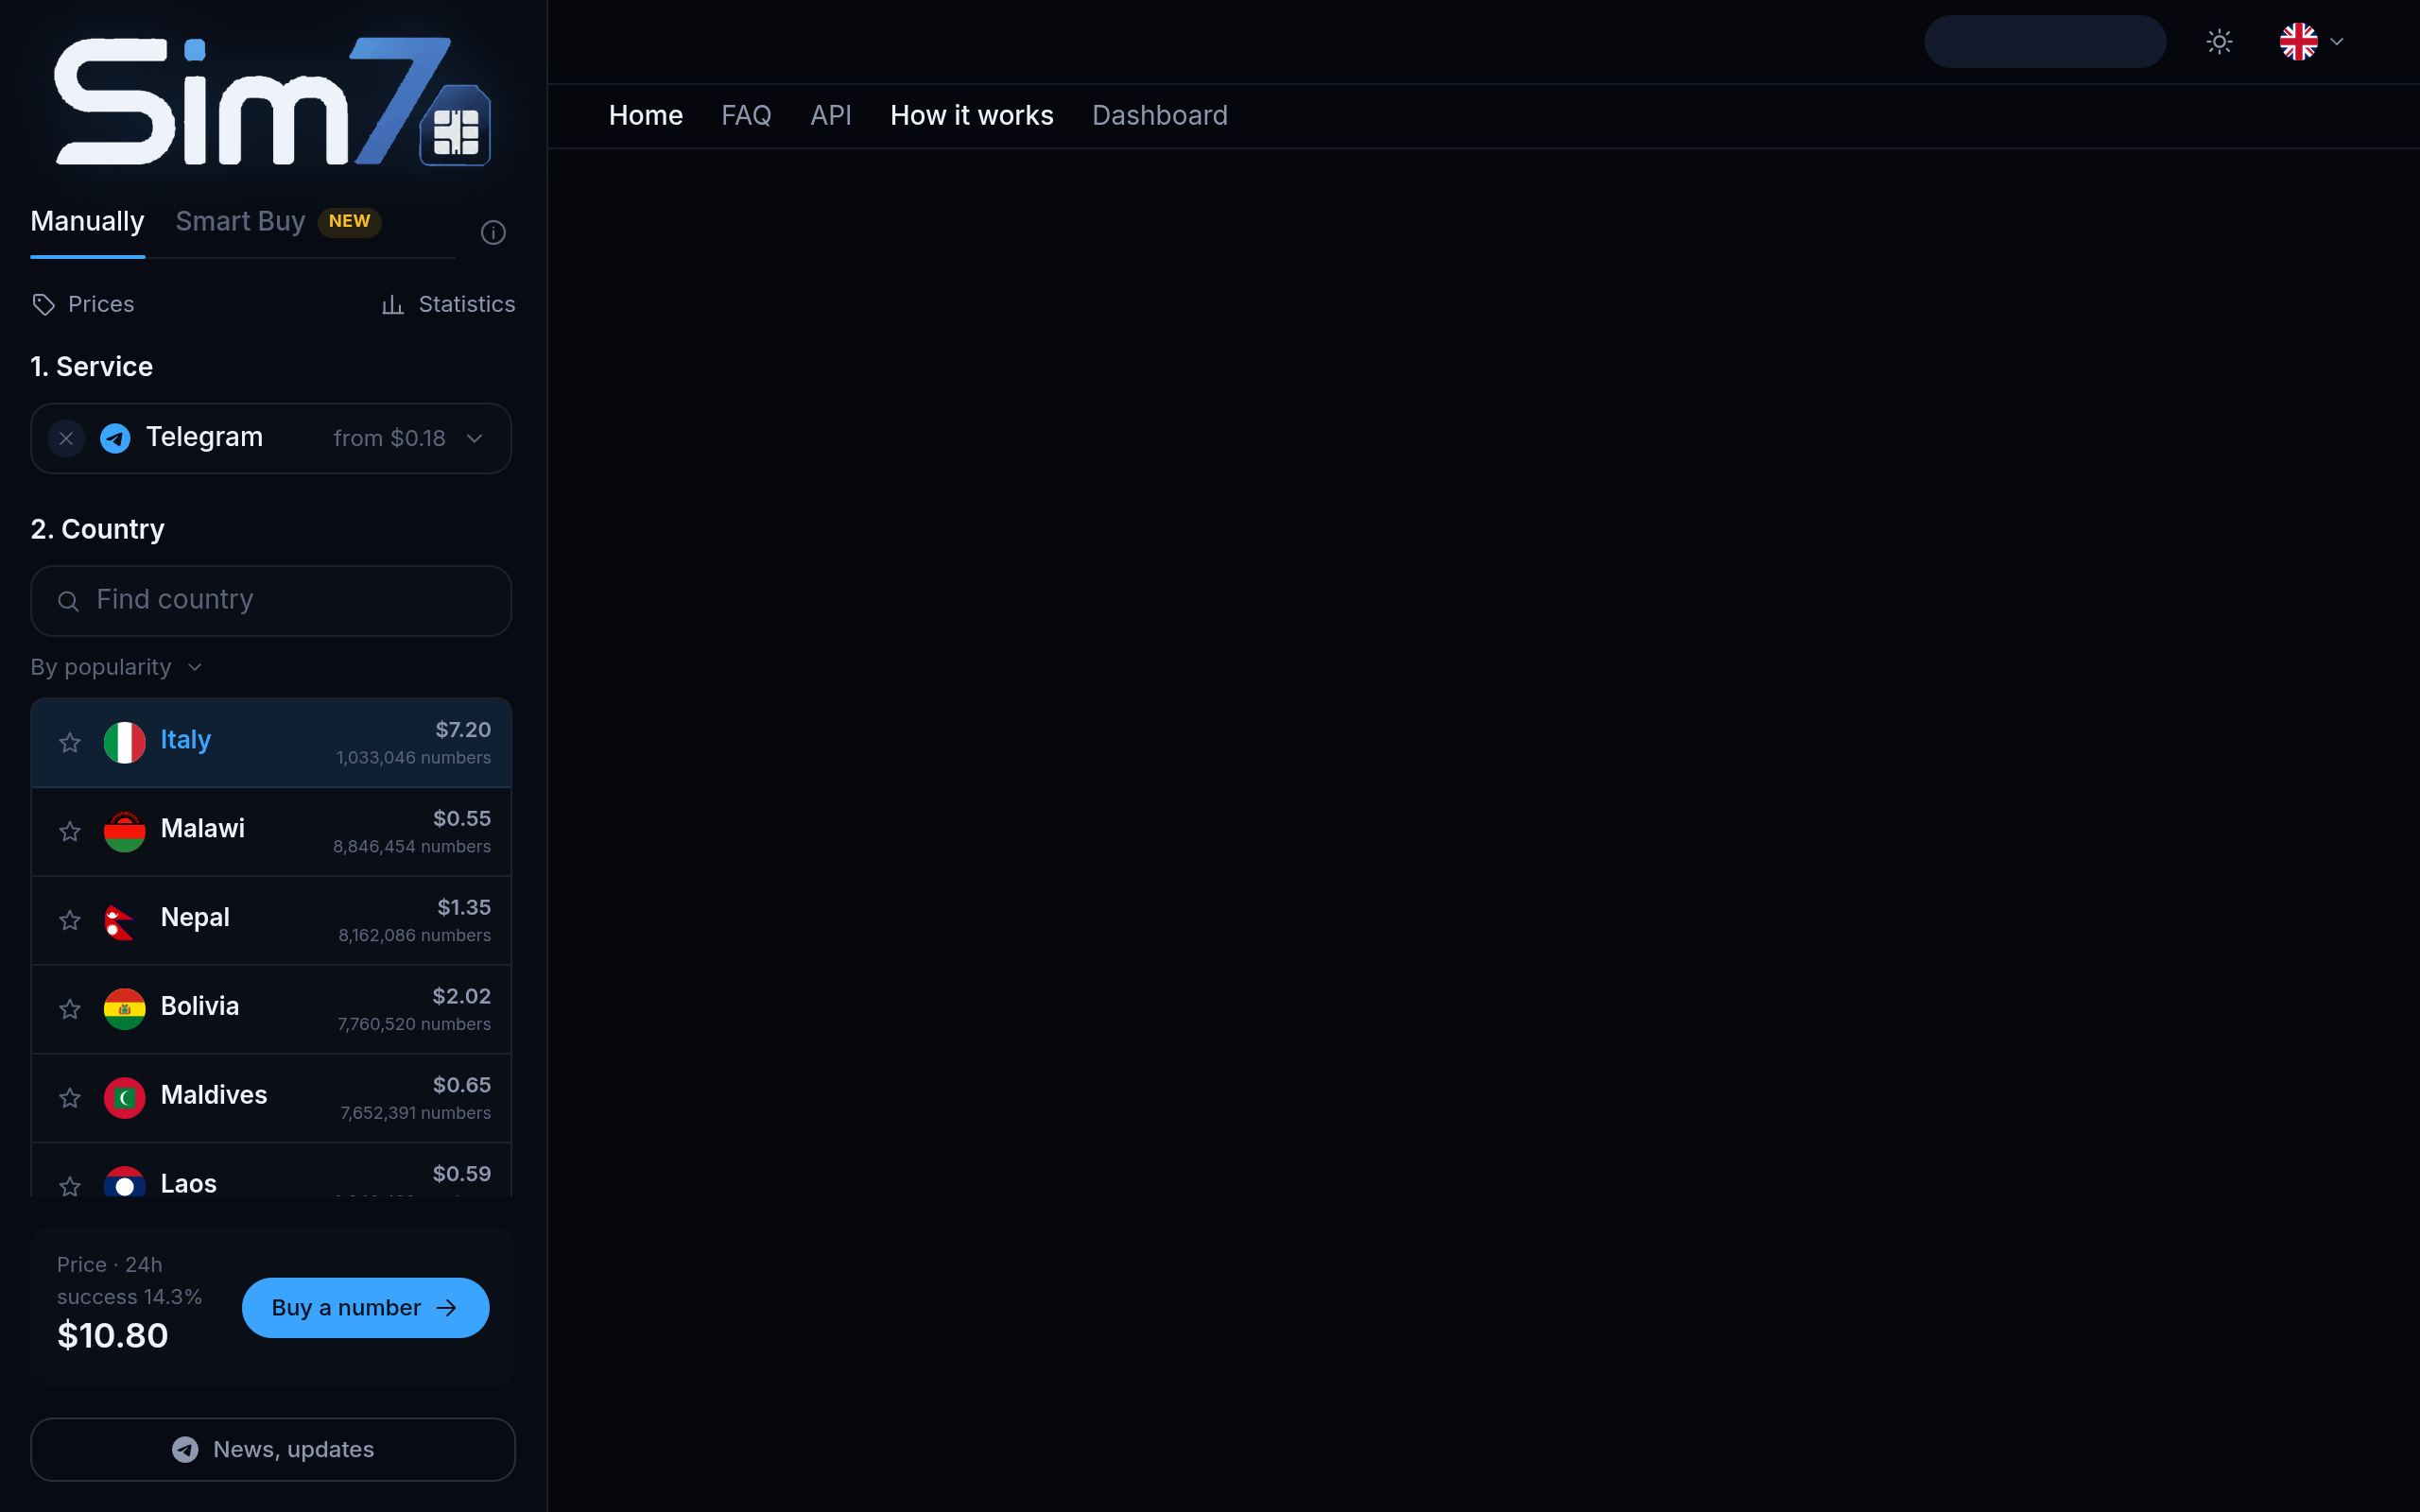Favorite Maldives with the star
The width and height of the screenshot is (2420, 1512).
point(70,1098)
